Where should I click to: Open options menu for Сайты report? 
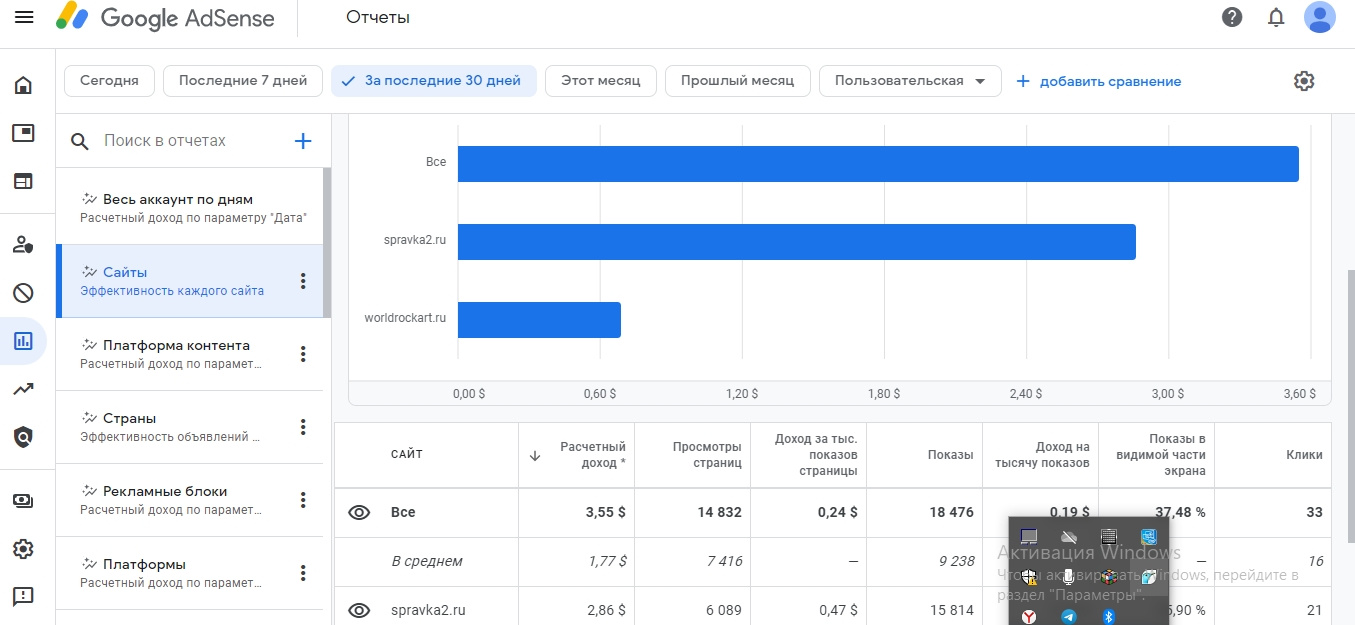[x=304, y=281]
